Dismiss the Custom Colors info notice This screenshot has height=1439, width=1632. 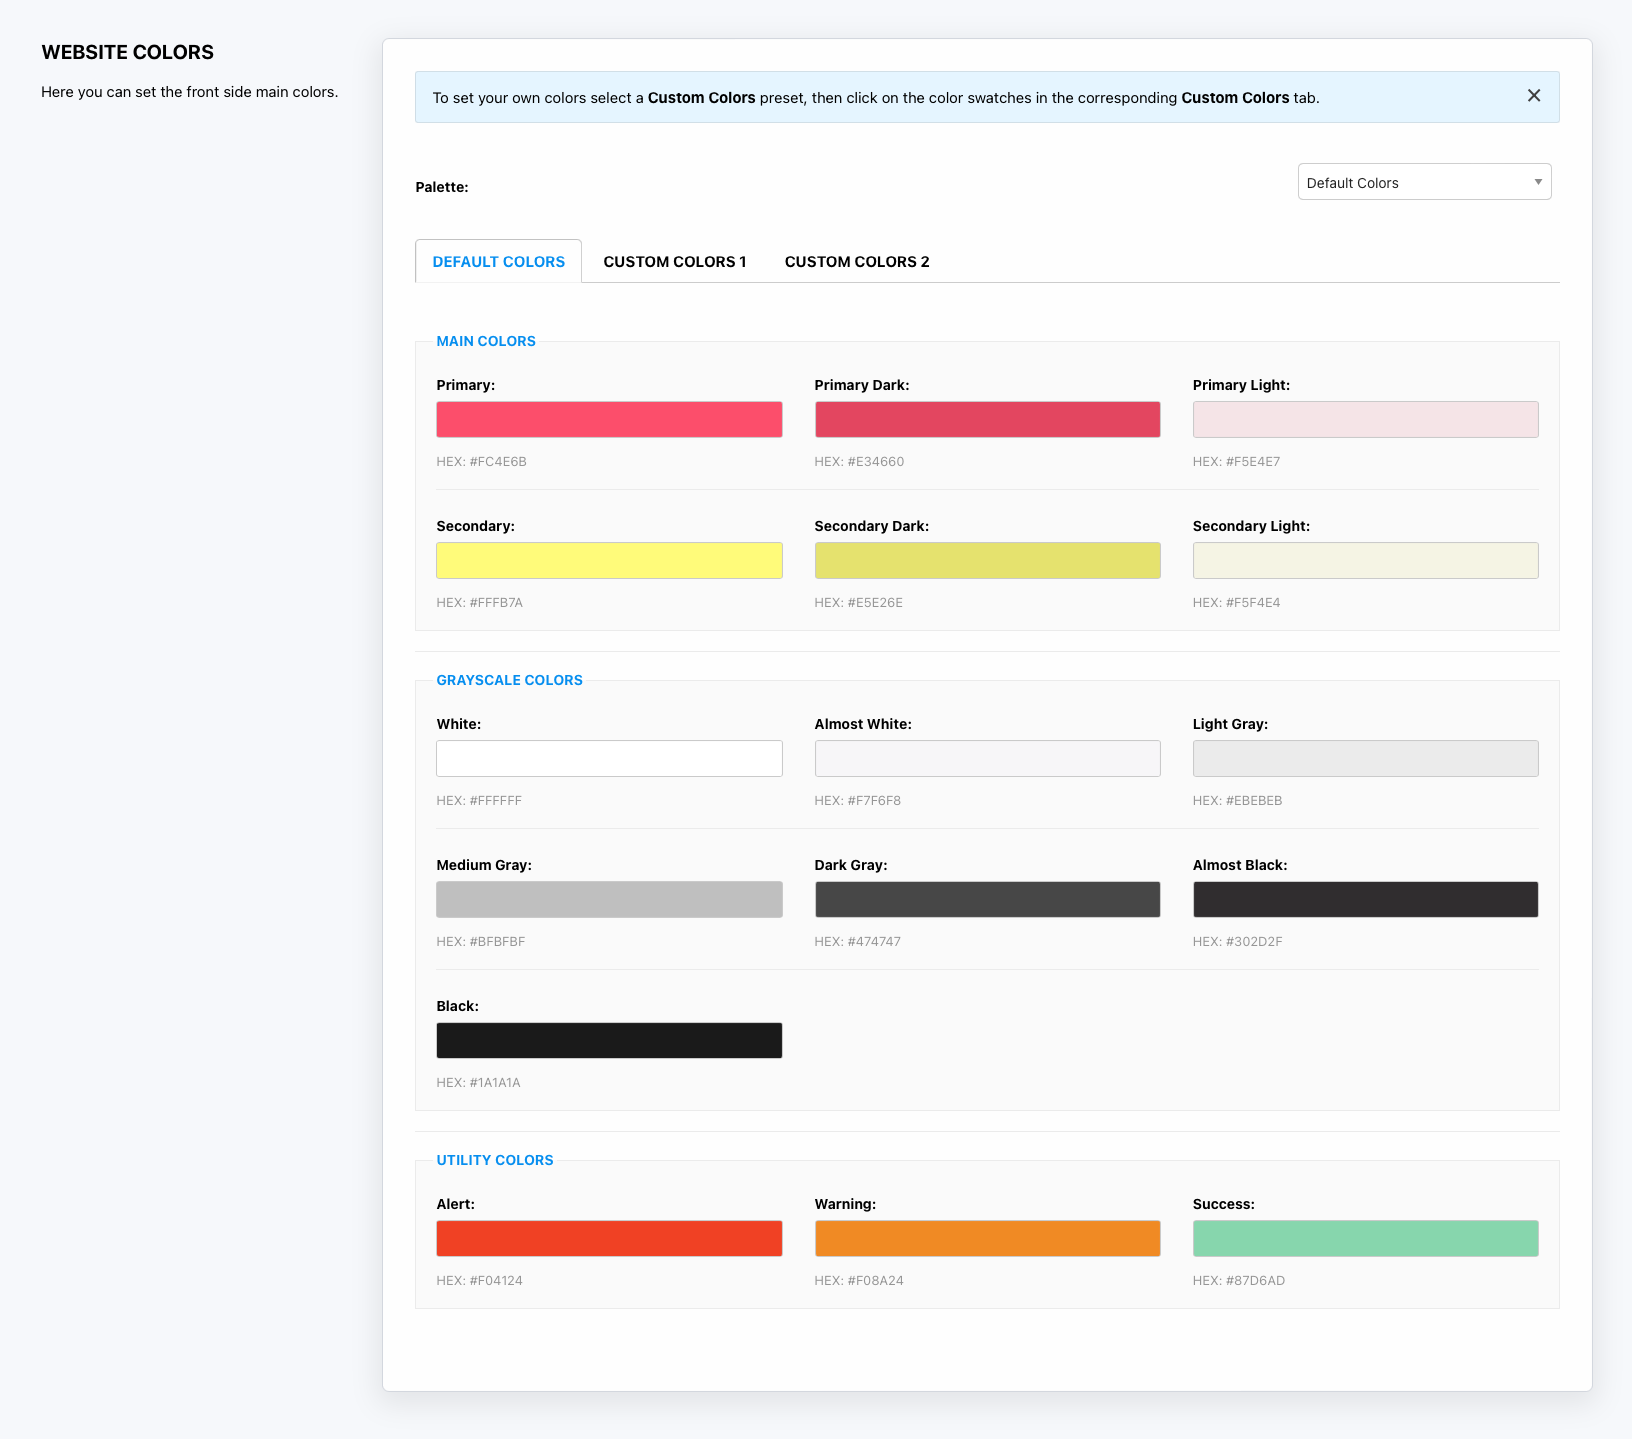coord(1533,96)
